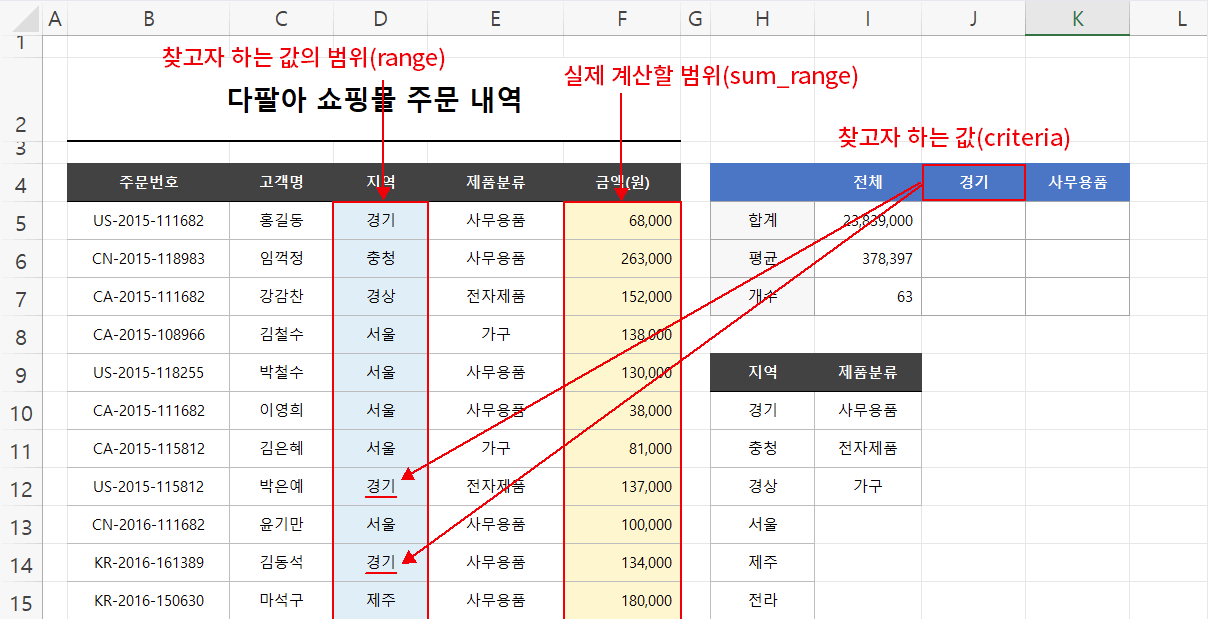Screen dimensions: 1208x619
Task: Select customer name 김은혜
Action: pos(281,448)
